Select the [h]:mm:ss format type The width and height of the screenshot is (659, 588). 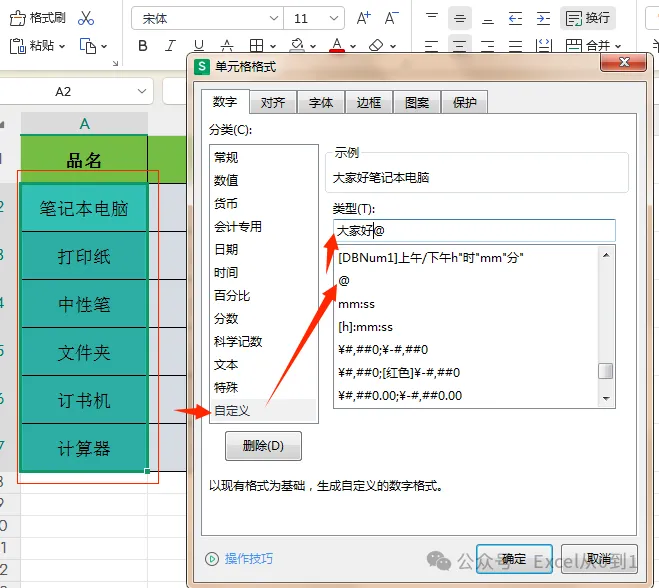[x=466, y=327]
